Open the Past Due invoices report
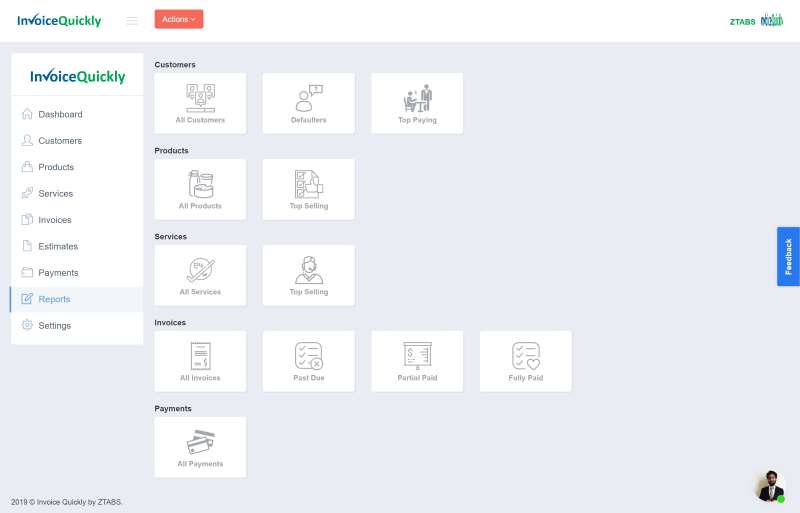Screen dimensions: 800x513 309,361
